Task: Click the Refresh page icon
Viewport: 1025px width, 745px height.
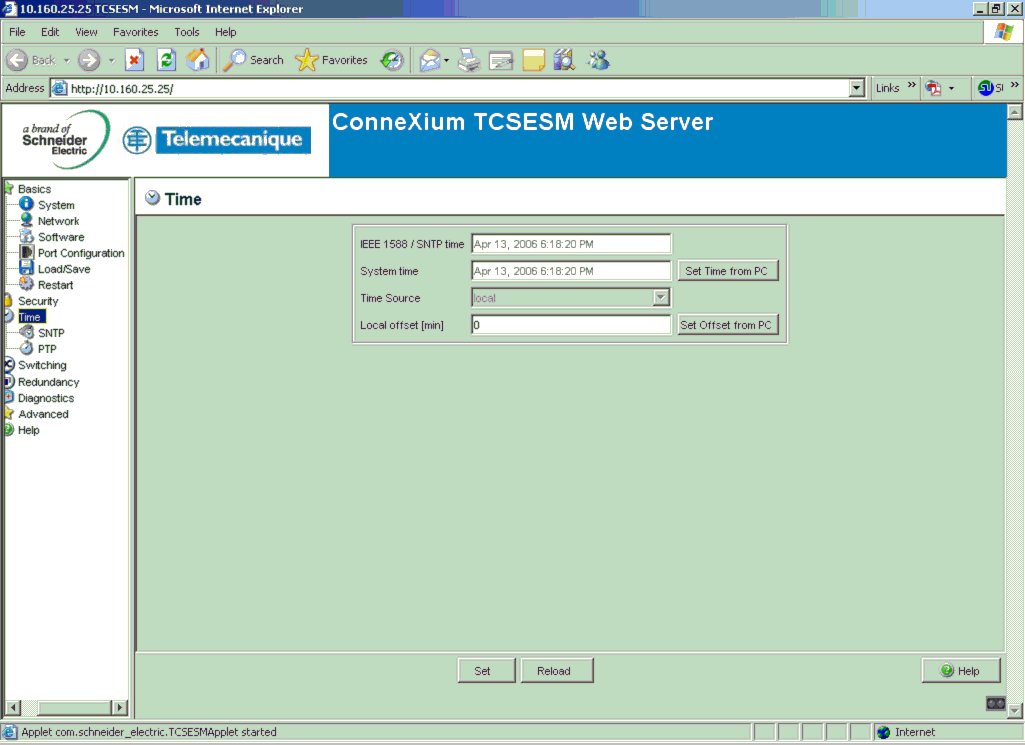Action: (x=167, y=60)
